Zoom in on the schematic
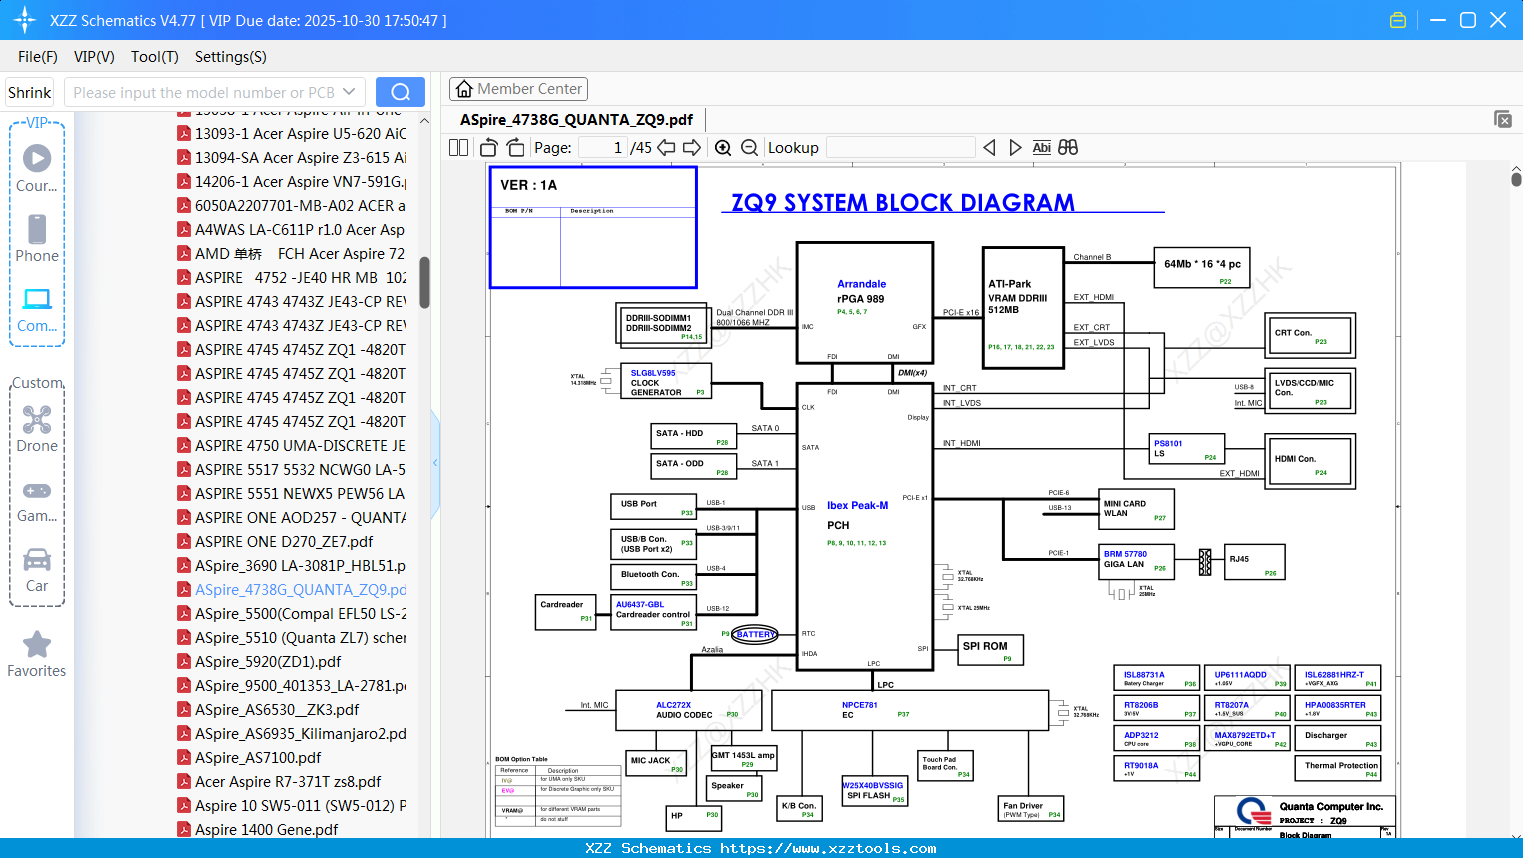 (x=723, y=147)
